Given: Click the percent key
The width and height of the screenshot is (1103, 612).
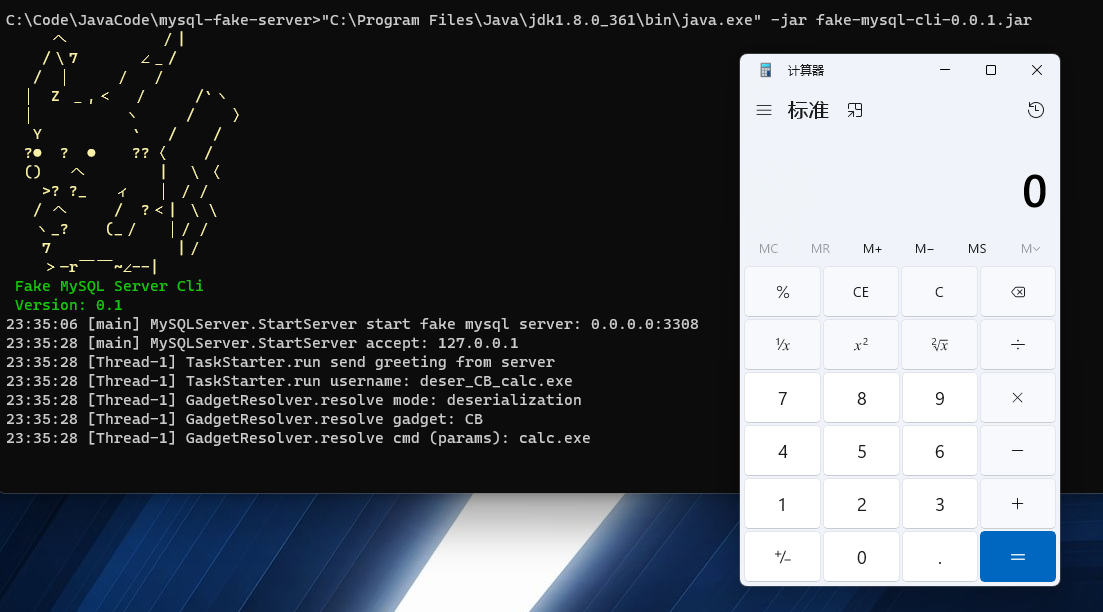Looking at the screenshot, I should 783,292.
